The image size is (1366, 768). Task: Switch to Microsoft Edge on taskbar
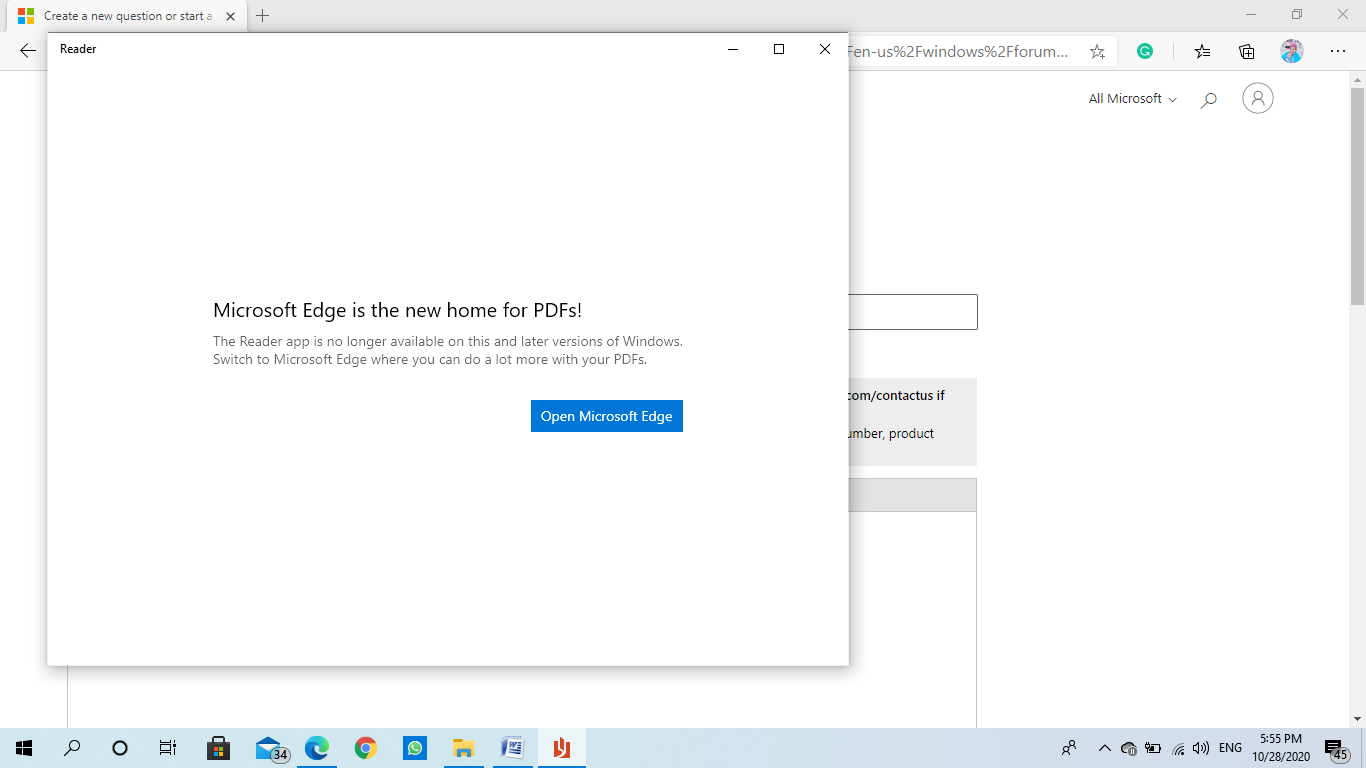317,748
